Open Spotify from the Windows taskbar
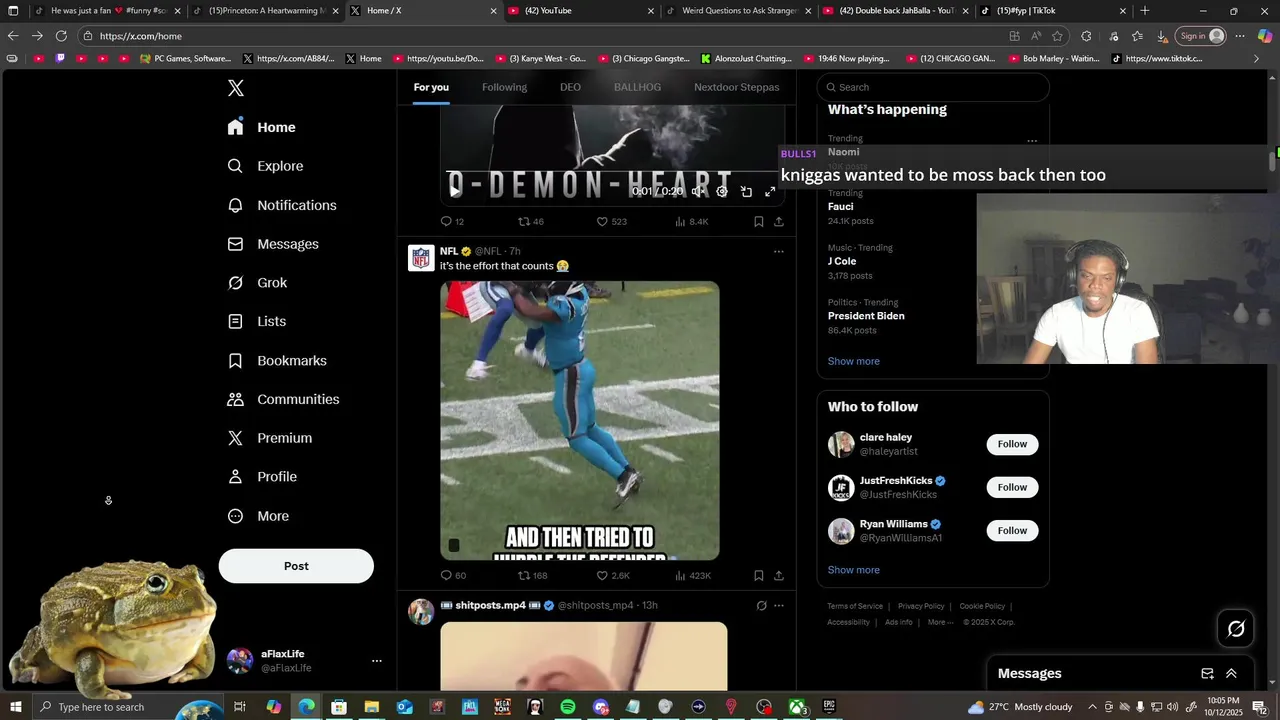This screenshot has height=720, width=1280. (x=568, y=707)
